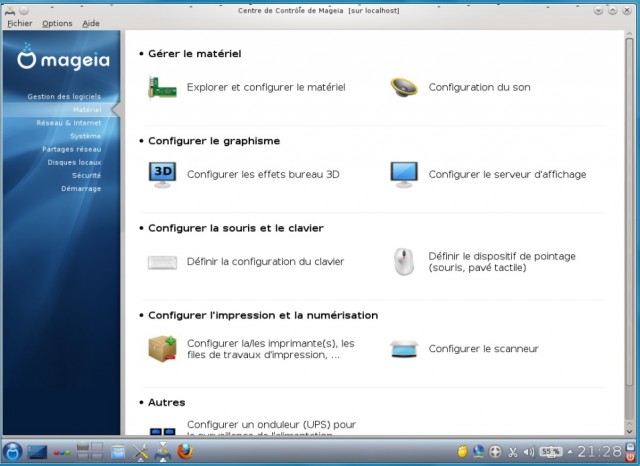Open the Aide menu

[91, 24]
